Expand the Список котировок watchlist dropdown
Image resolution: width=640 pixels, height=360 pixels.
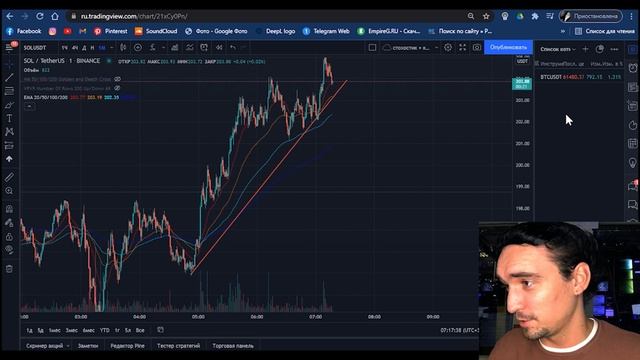[x=558, y=49]
